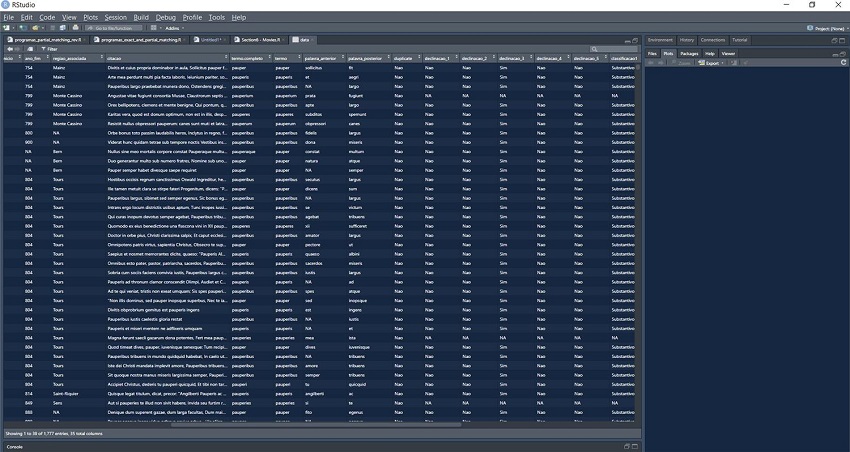Switch to the Packages tab
This screenshot has width=850, height=452.
click(689, 52)
